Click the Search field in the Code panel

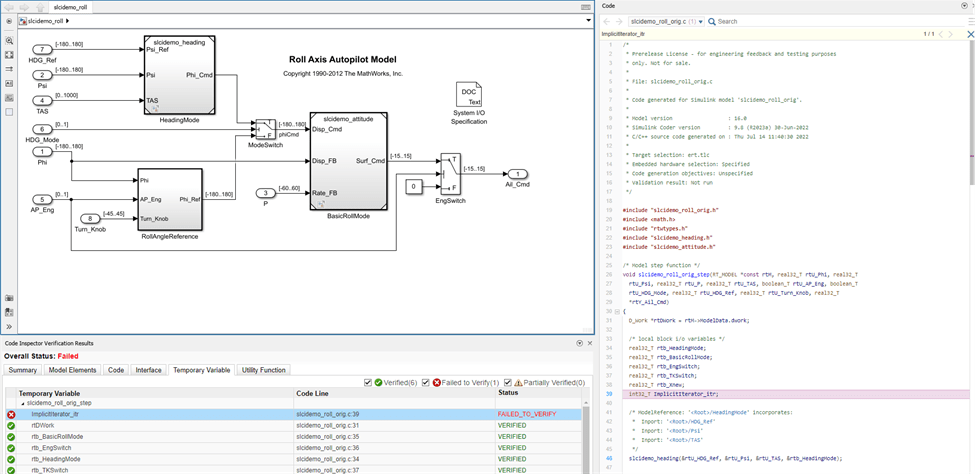(x=780, y=21)
